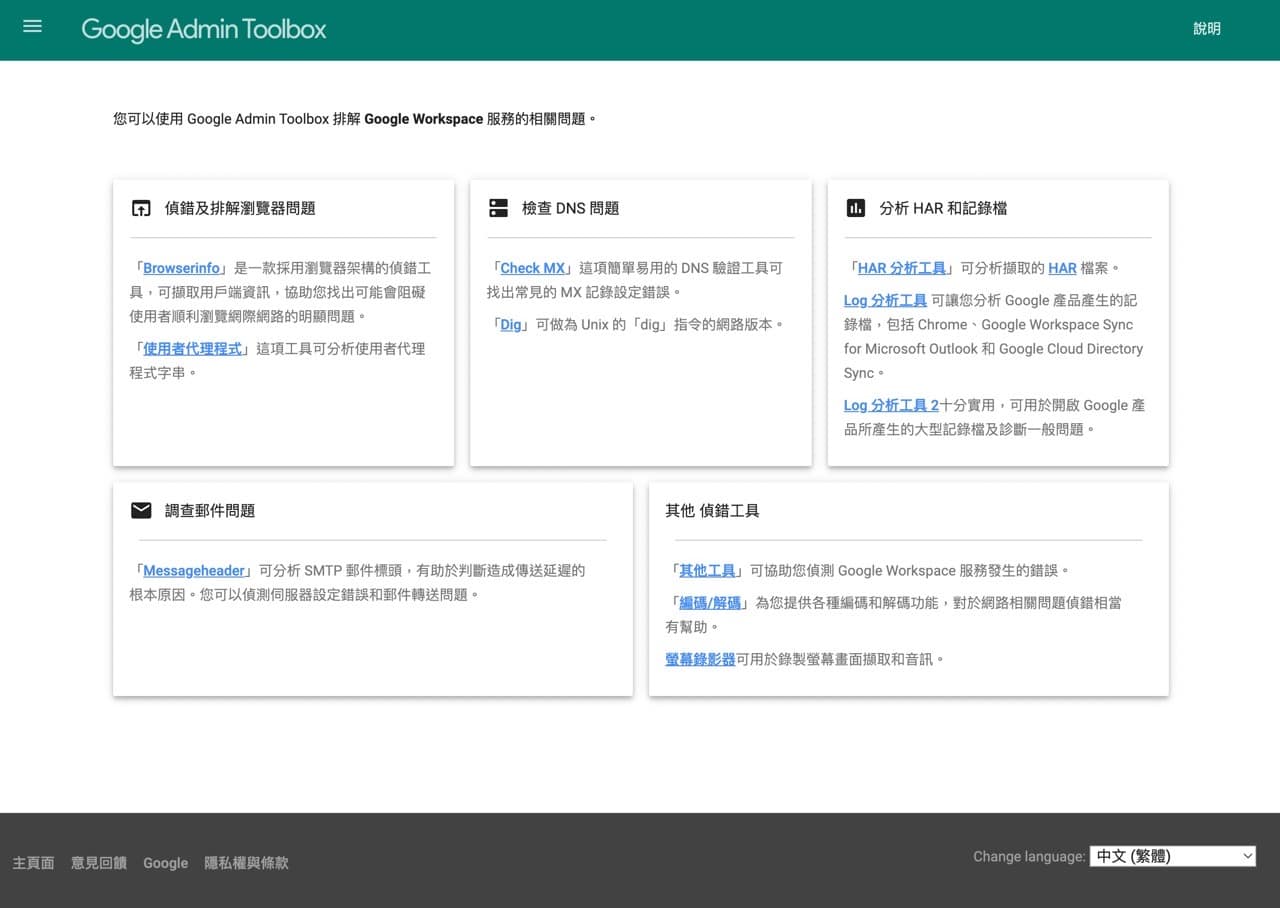Open the 說明 help link
Image resolution: width=1280 pixels, height=908 pixels.
[1207, 29]
